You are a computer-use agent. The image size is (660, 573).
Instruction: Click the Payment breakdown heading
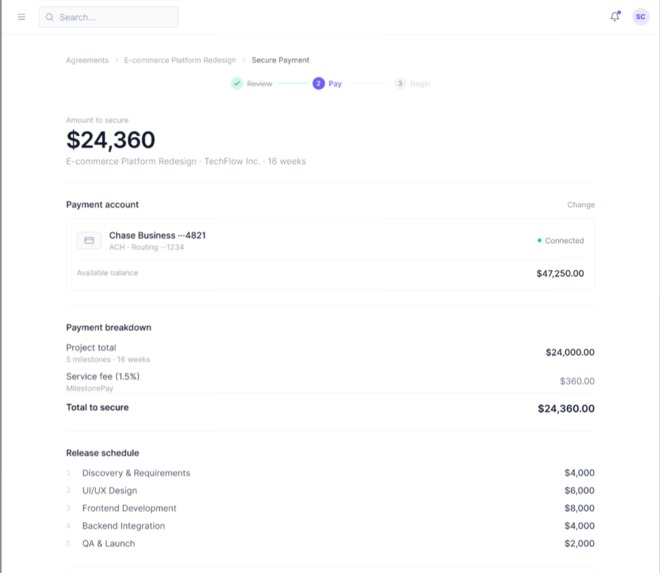(109, 328)
